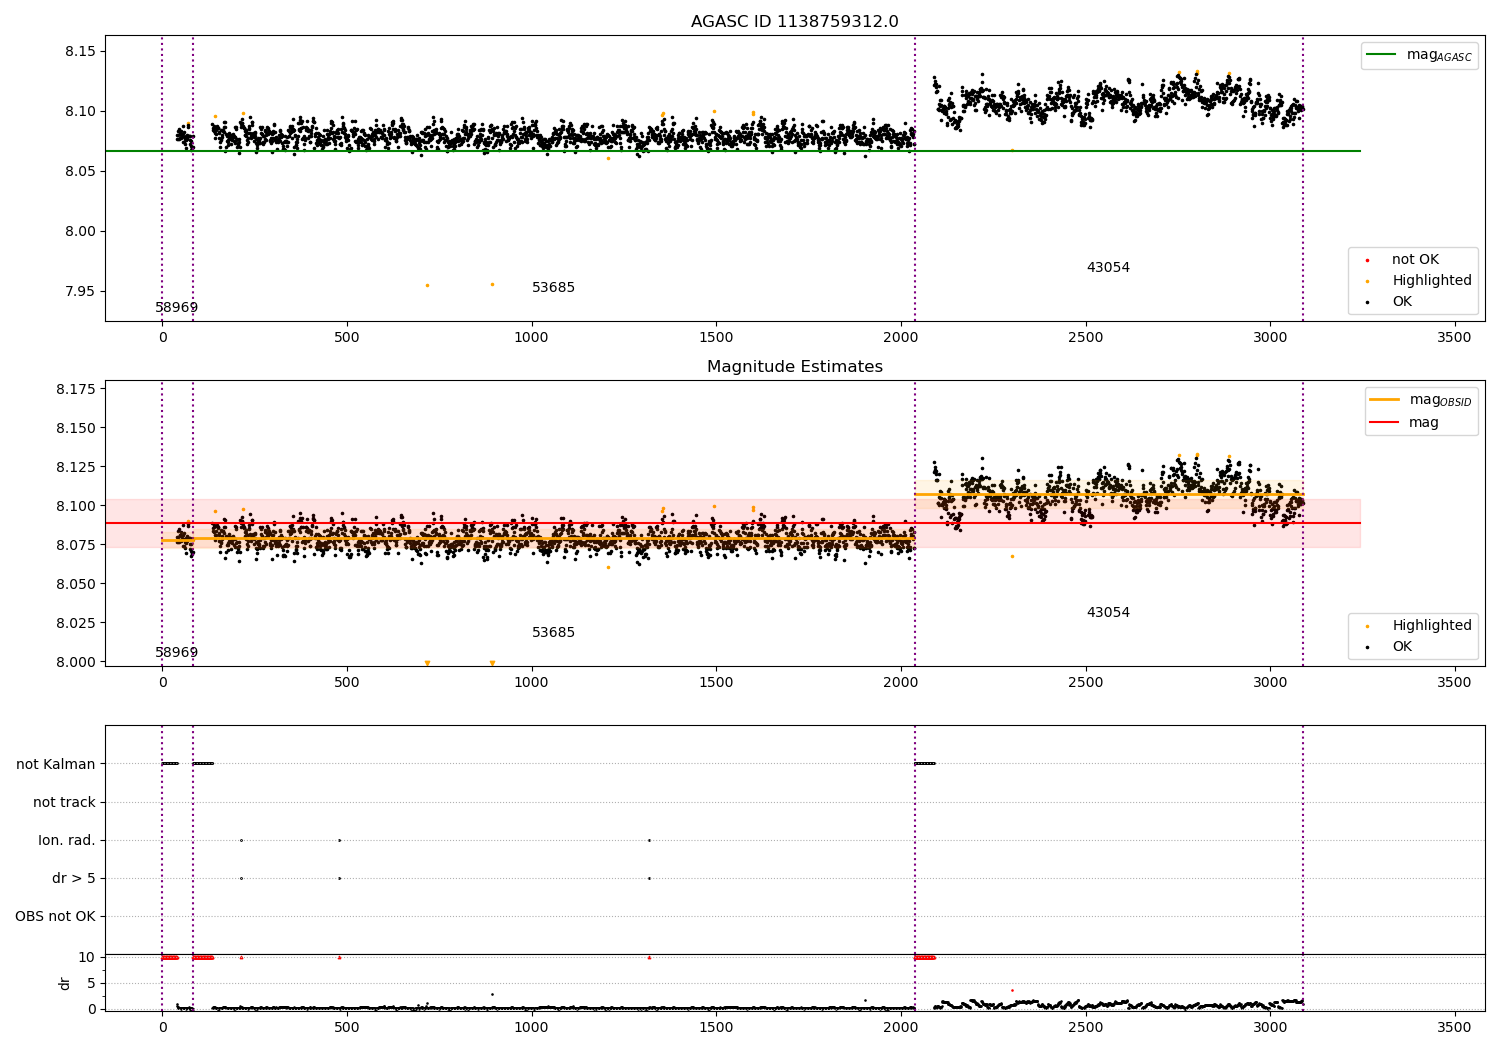Click the red 'mag' legend line sample
Image resolution: width=1500 pixels, height=1050 pixels.
pyautogui.click(x=1385, y=422)
